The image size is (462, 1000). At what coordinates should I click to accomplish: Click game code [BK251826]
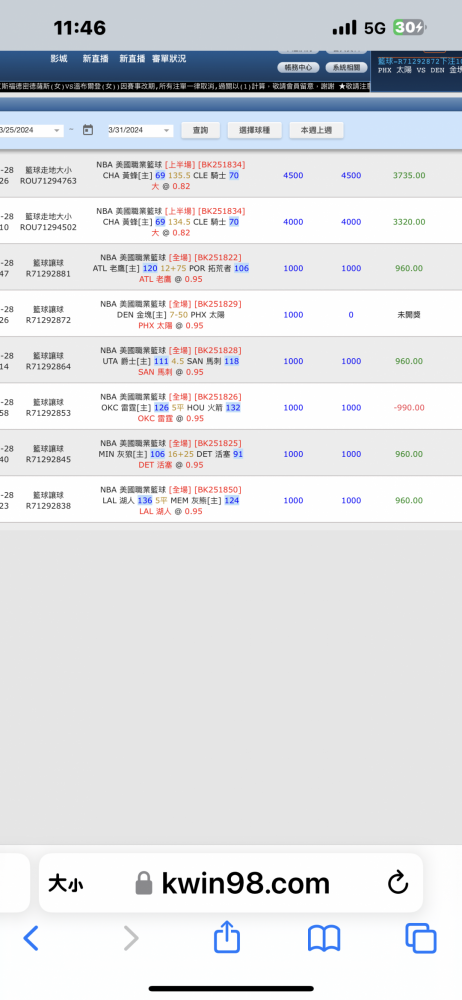[218, 397]
